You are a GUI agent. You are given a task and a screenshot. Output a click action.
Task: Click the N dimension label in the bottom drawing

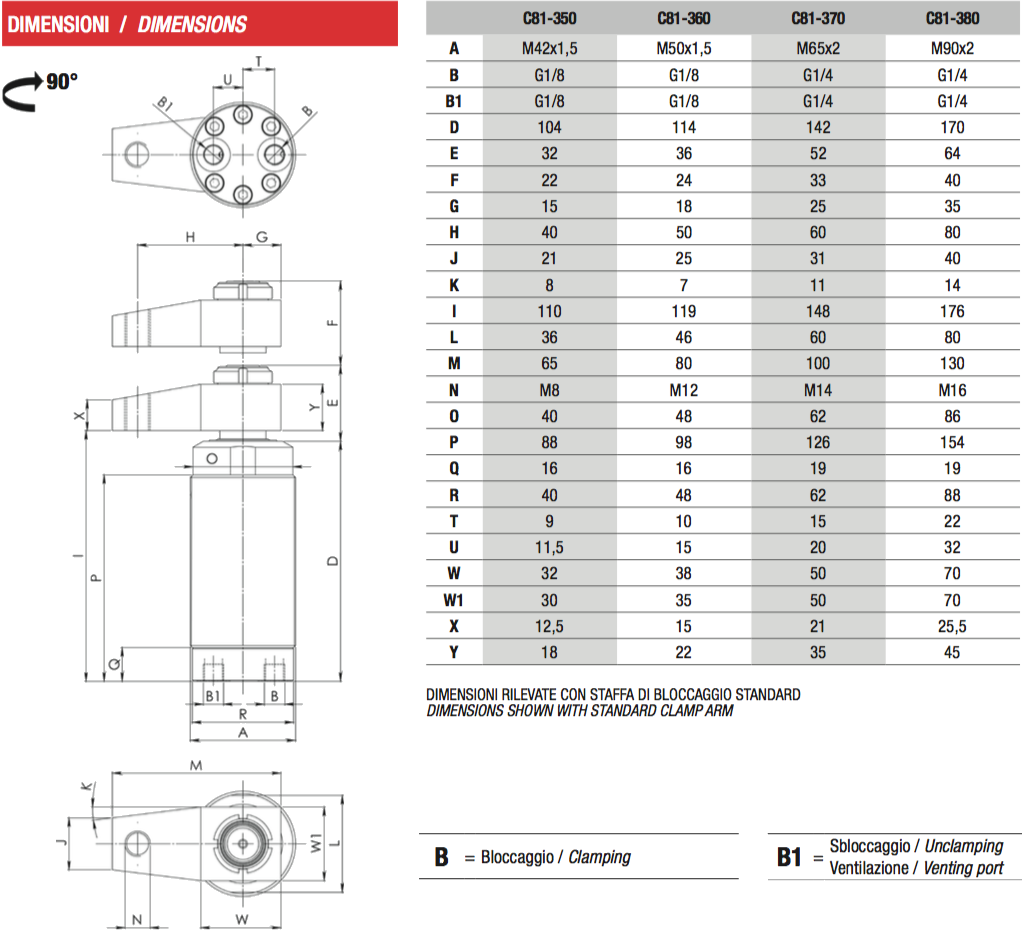pos(137,920)
